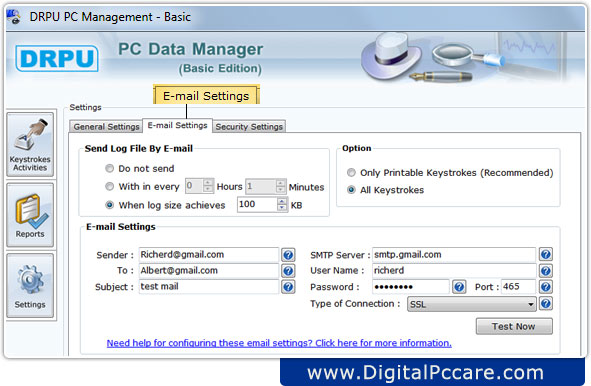
Task: Click help icon beside Password field
Action: [x=459, y=287]
